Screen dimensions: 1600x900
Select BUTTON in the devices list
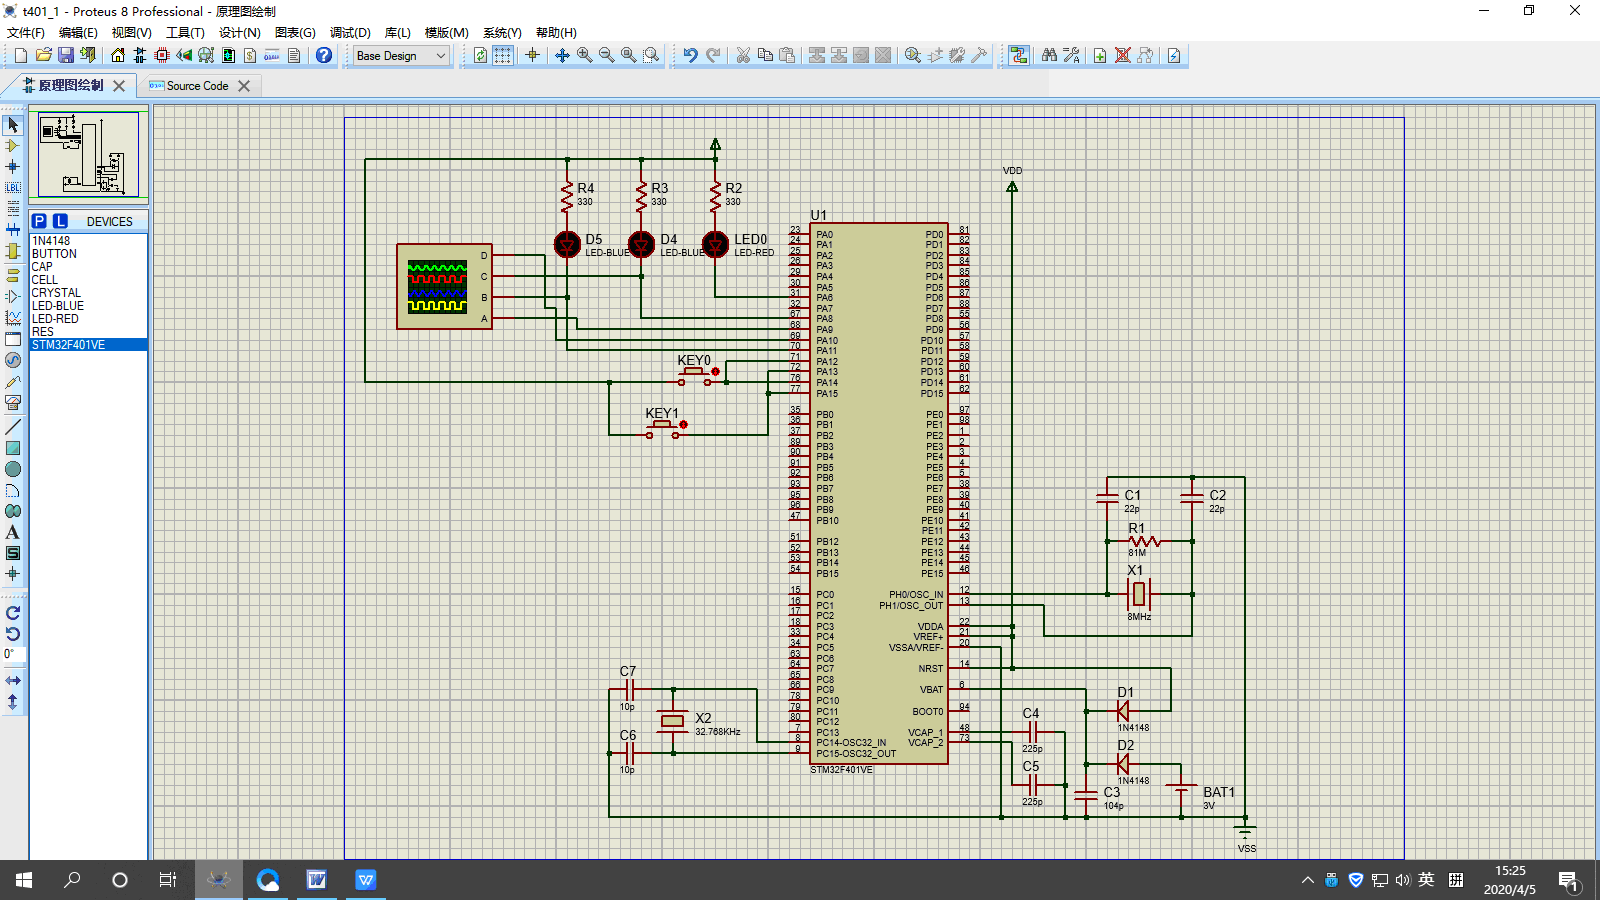coord(55,253)
